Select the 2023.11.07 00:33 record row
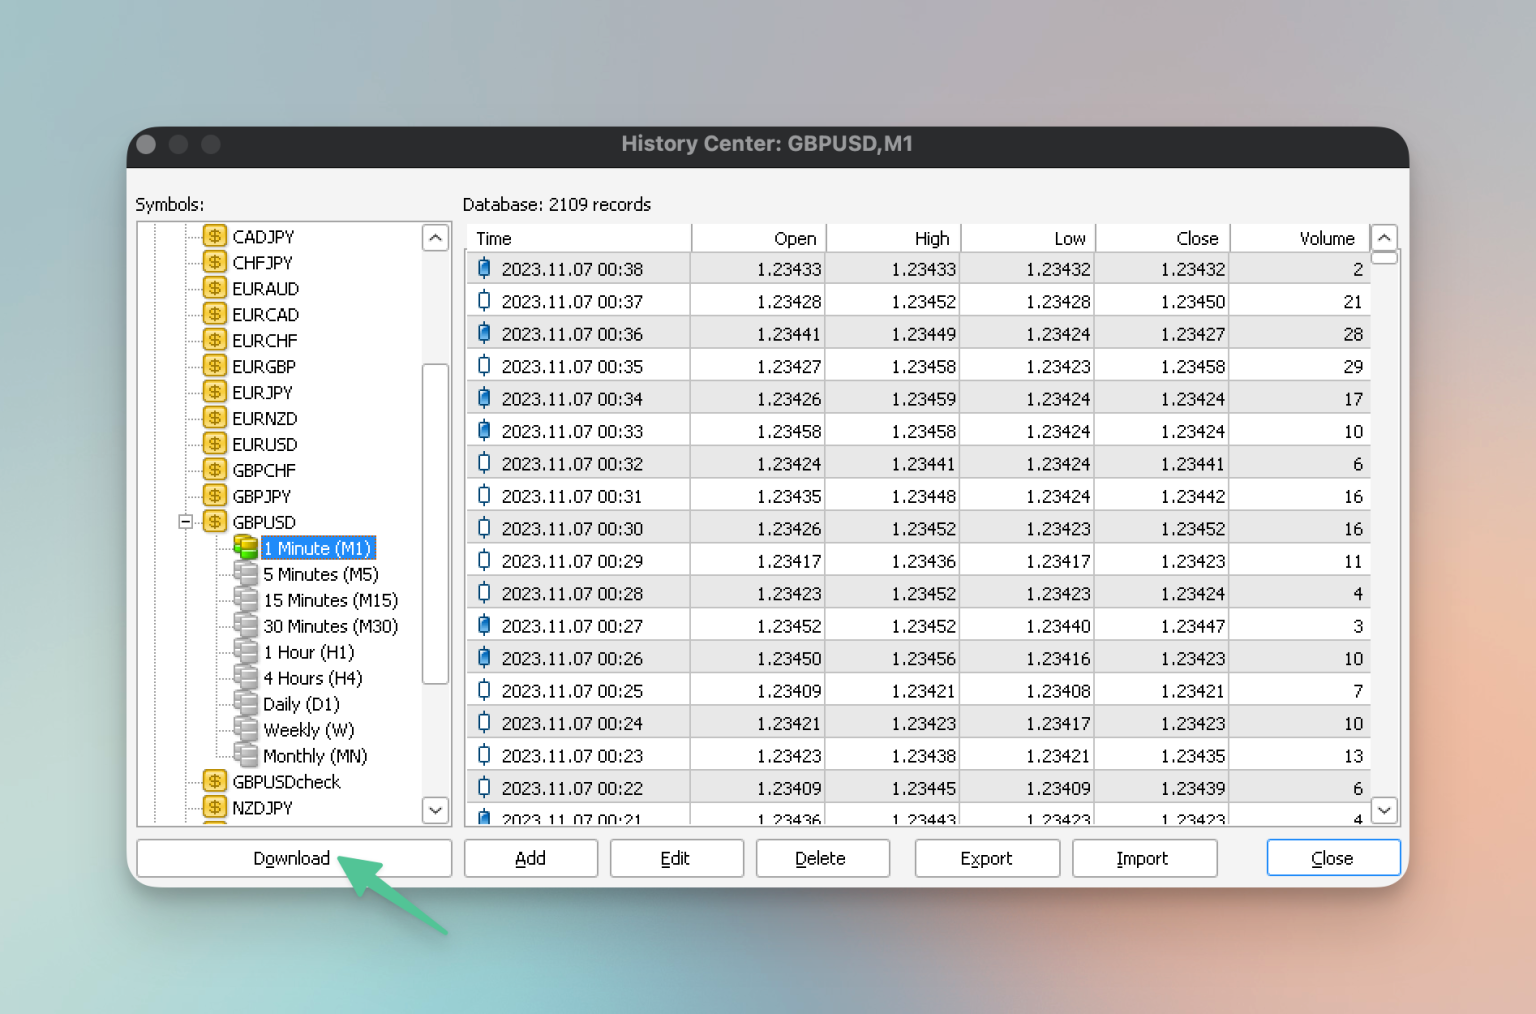Screen dimensions: 1536x1014 tap(918, 431)
